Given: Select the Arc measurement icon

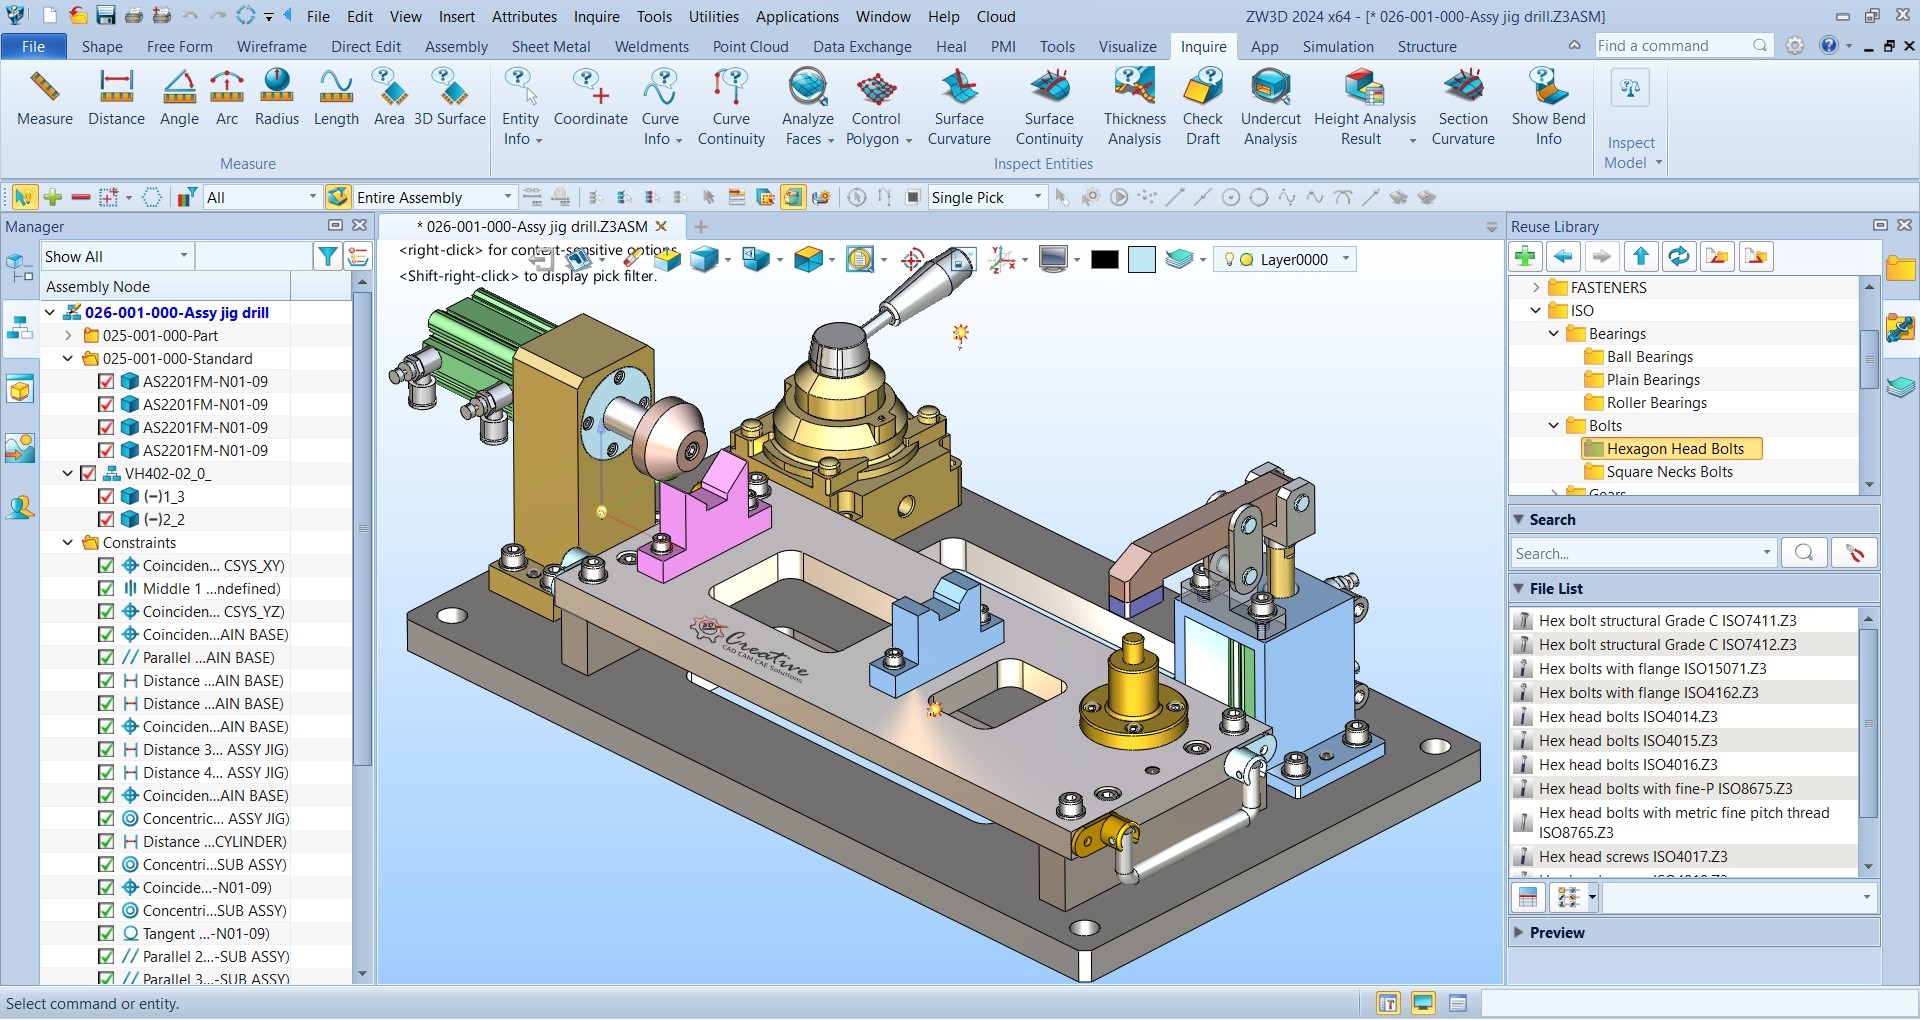Looking at the screenshot, I should tap(227, 98).
